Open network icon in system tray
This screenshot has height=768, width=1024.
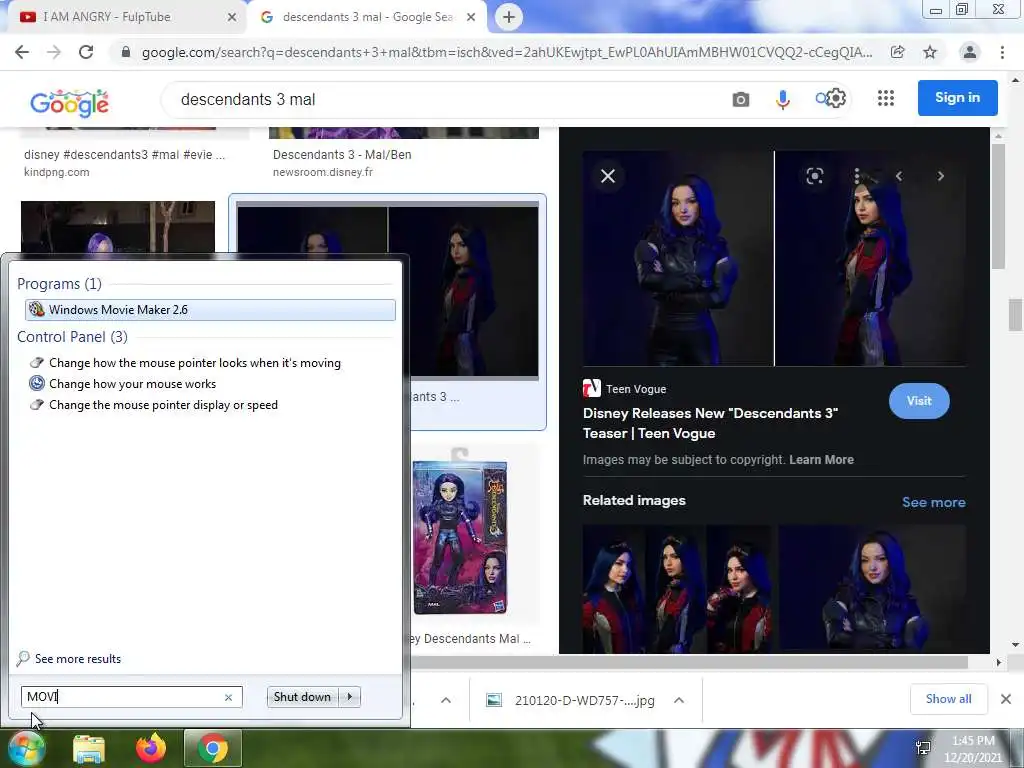923,748
